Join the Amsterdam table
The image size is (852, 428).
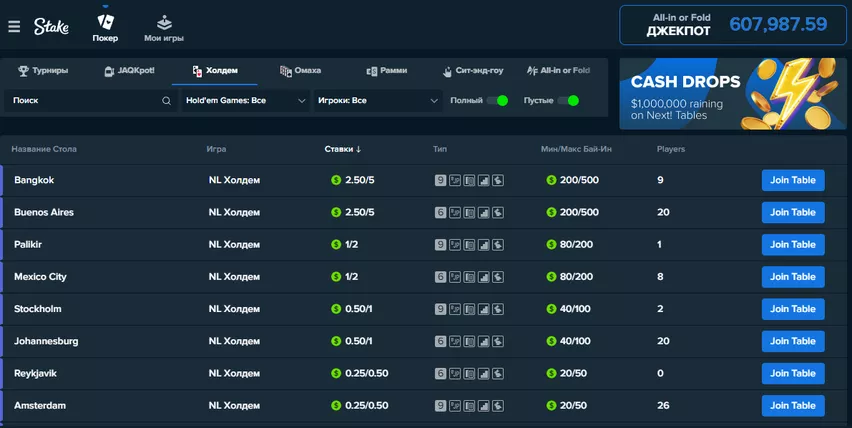pyautogui.click(x=793, y=406)
